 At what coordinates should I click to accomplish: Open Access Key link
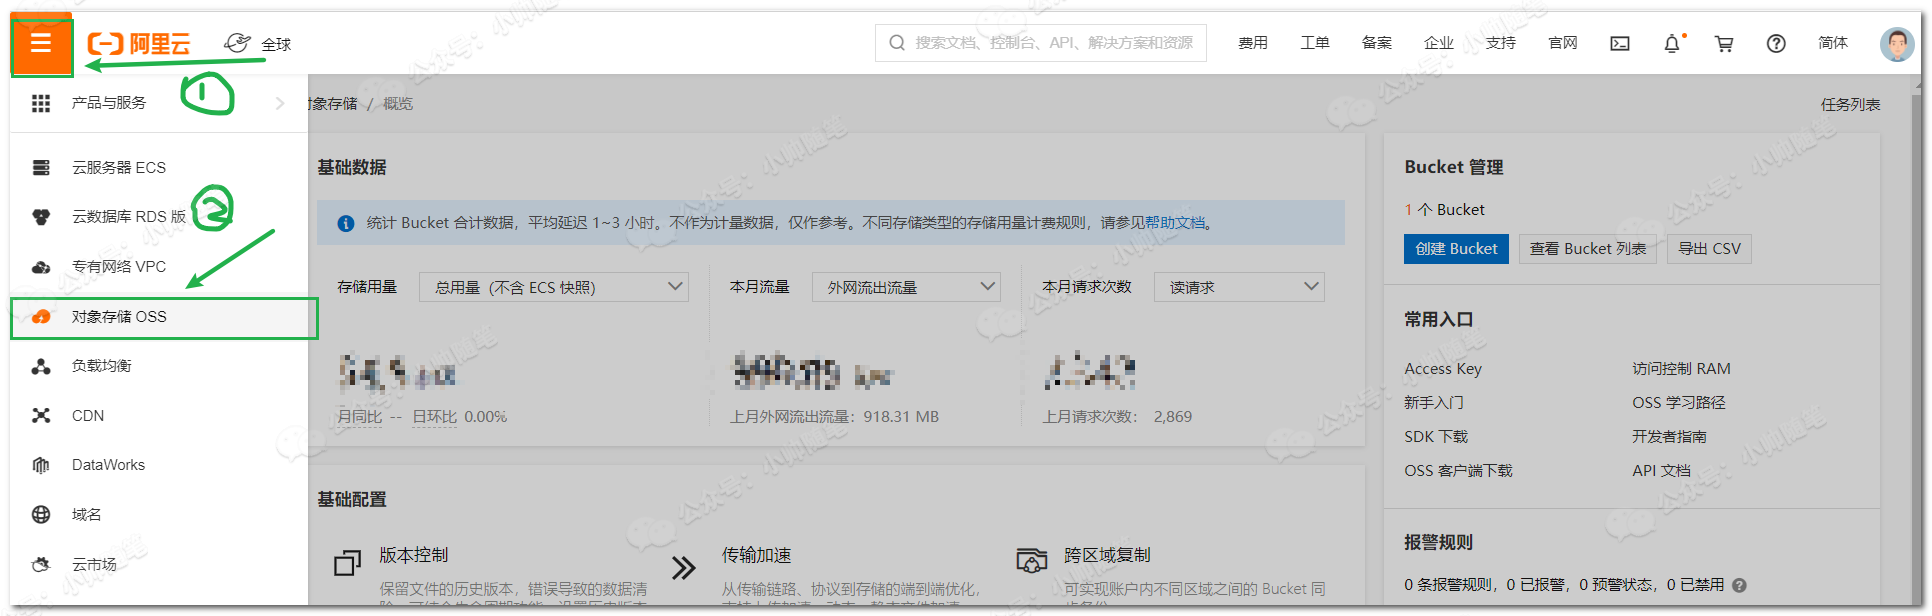pyautogui.click(x=1443, y=369)
